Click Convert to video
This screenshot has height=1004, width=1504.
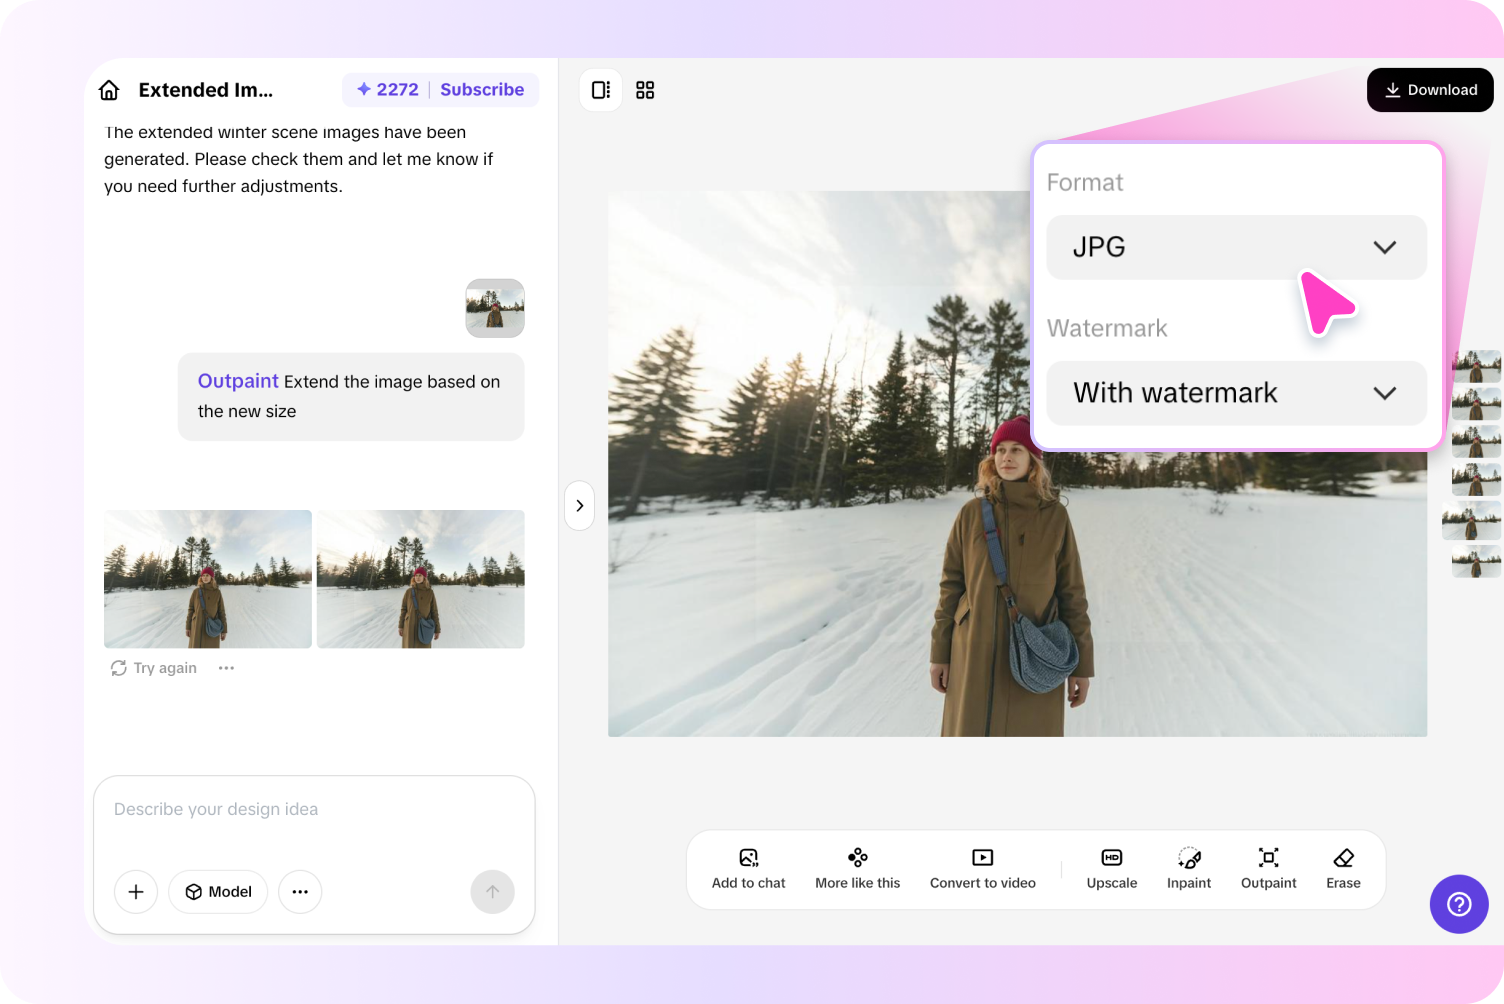coord(982,868)
